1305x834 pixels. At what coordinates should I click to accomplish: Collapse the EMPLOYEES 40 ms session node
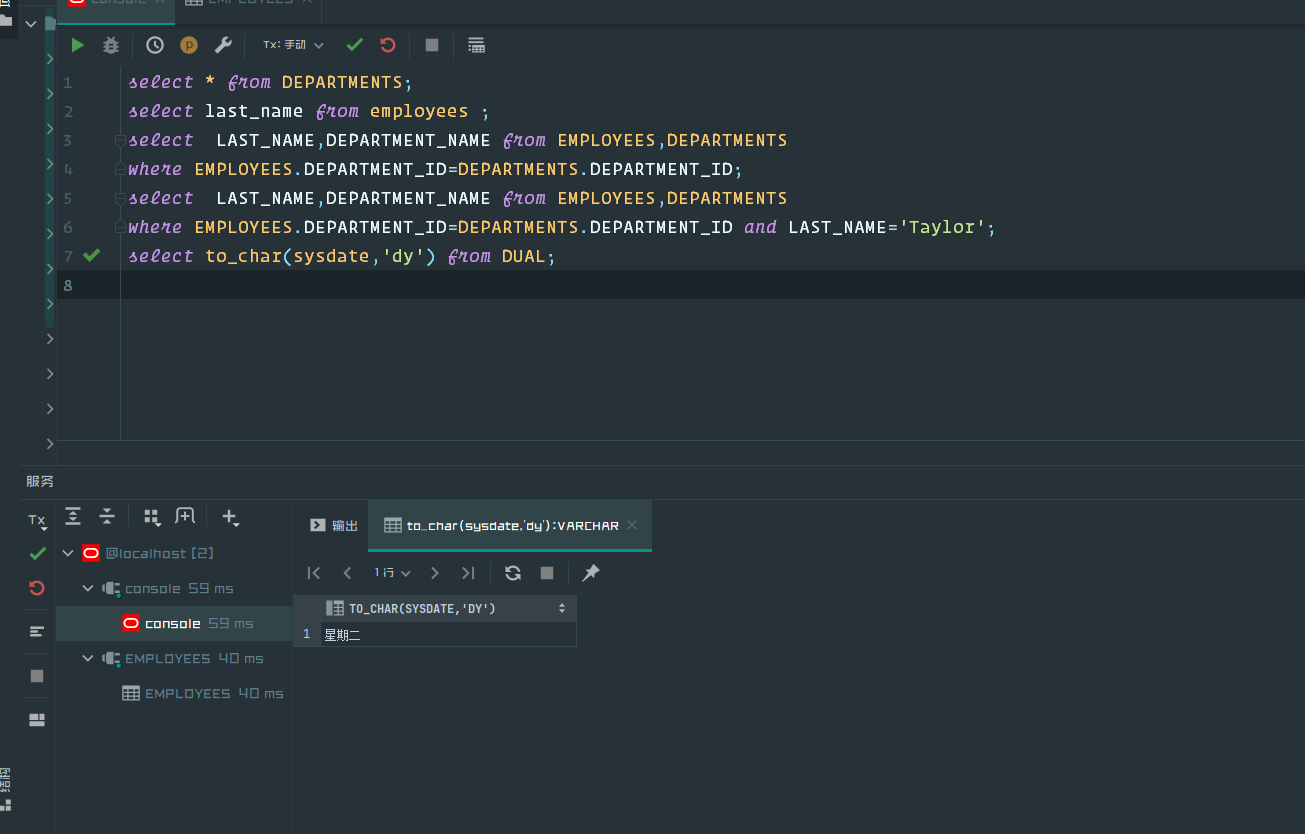[88, 658]
